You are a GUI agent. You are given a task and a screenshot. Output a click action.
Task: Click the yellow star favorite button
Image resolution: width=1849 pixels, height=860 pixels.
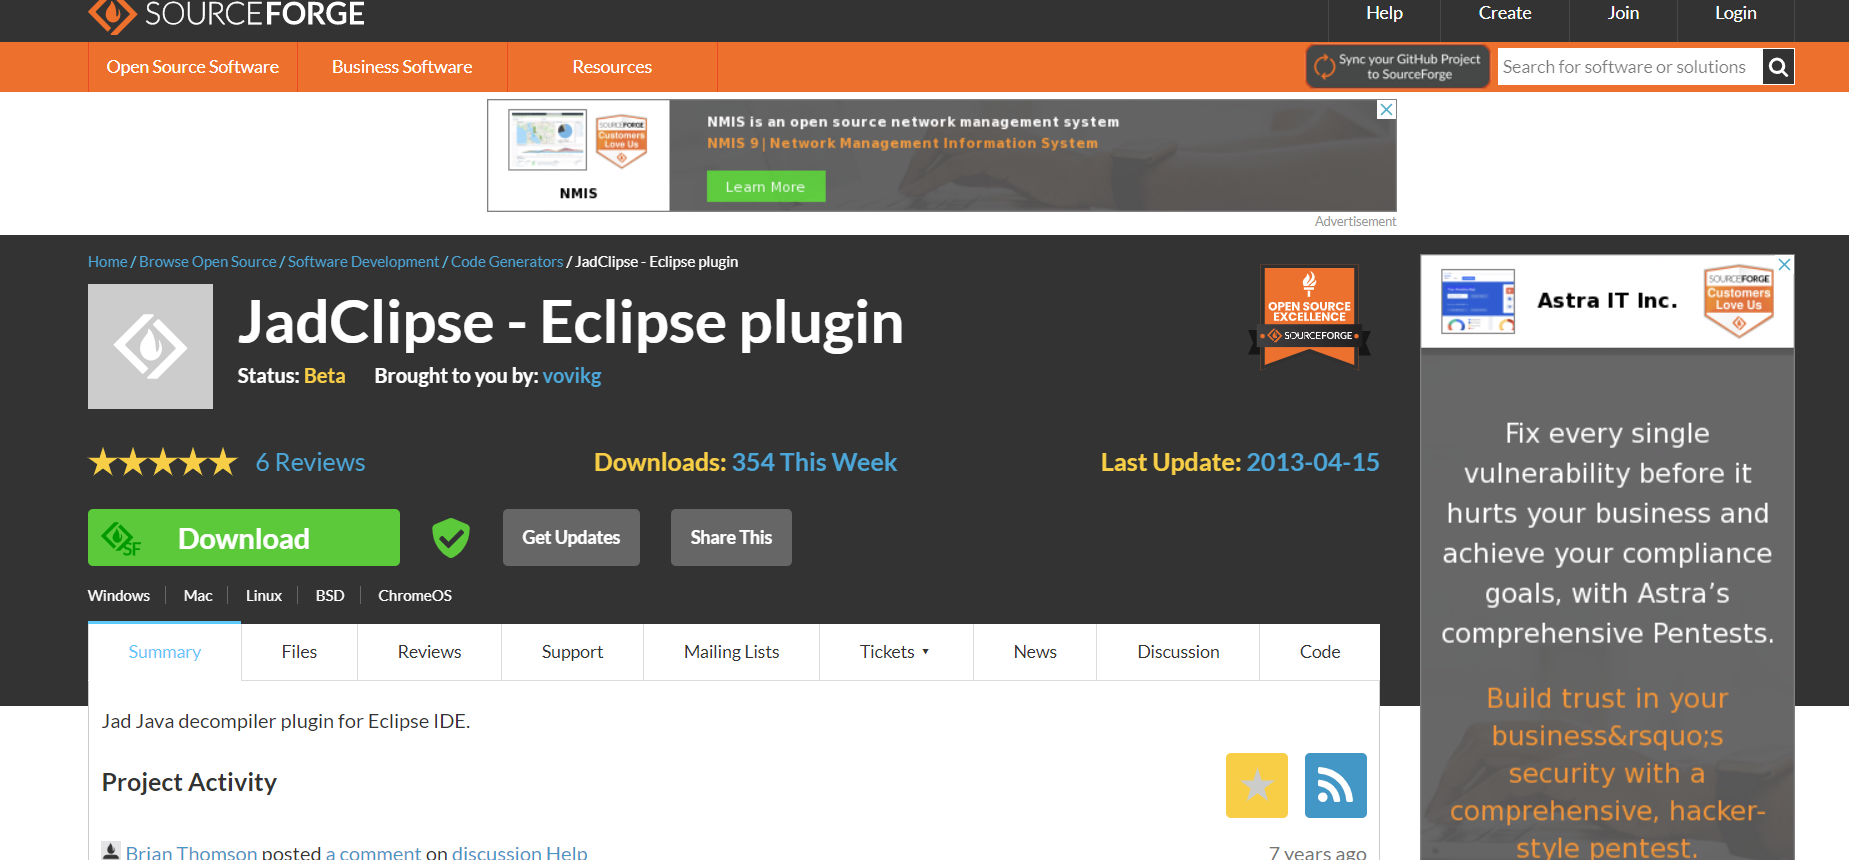pyautogui.click(x=1257, y=785)
